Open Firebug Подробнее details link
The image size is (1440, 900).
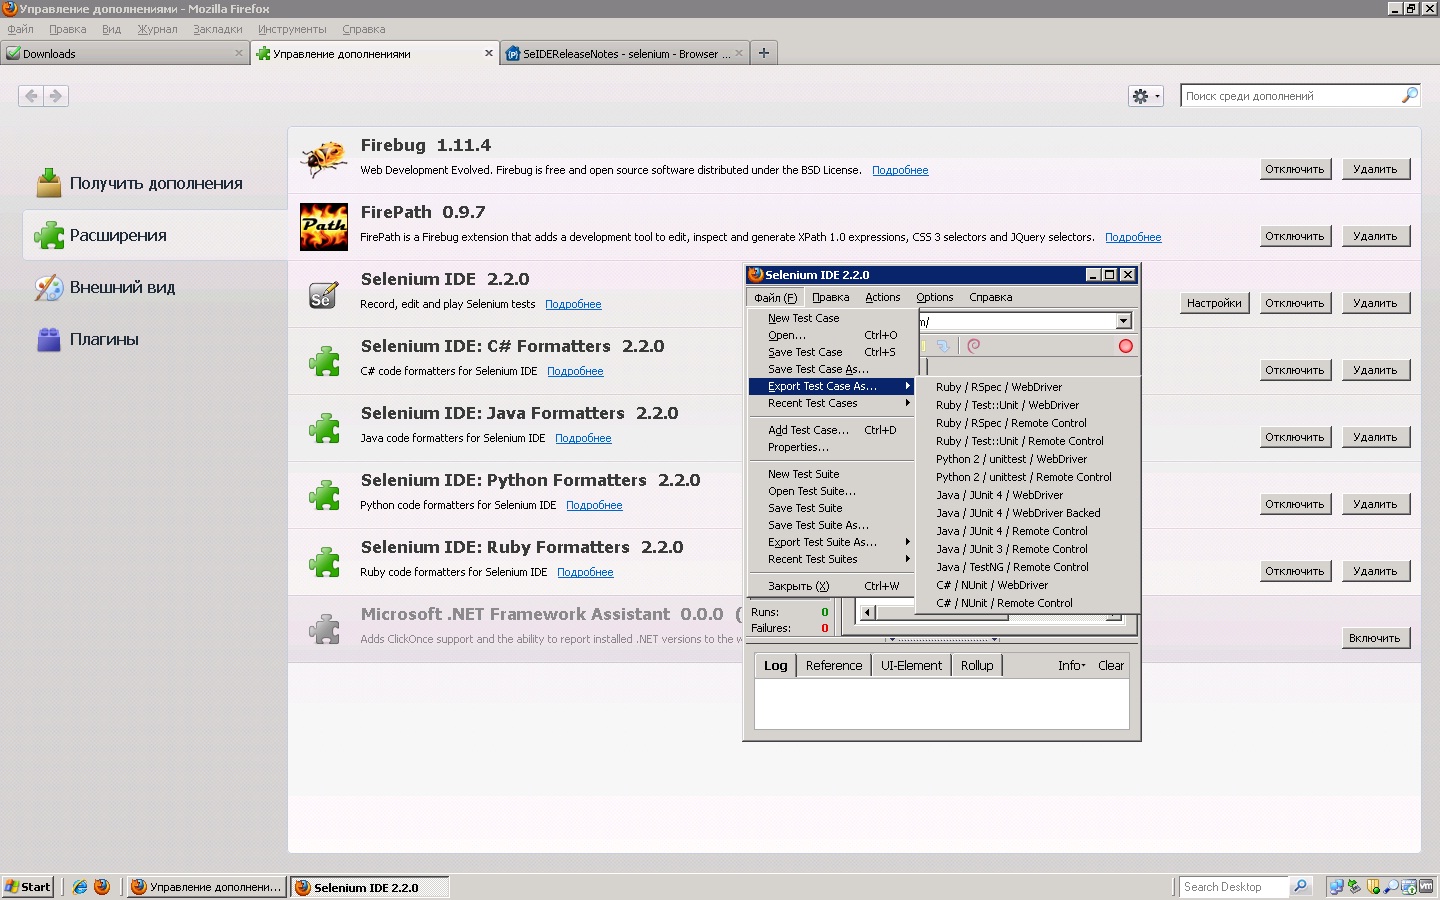pos(900,170)
